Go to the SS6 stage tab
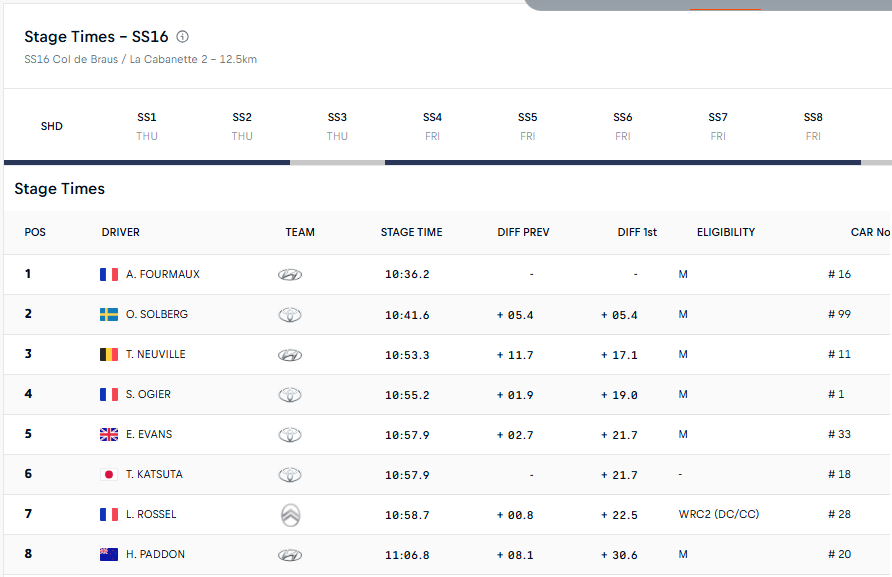The width and height of the screenshot is (892, 577). (623, 126)
